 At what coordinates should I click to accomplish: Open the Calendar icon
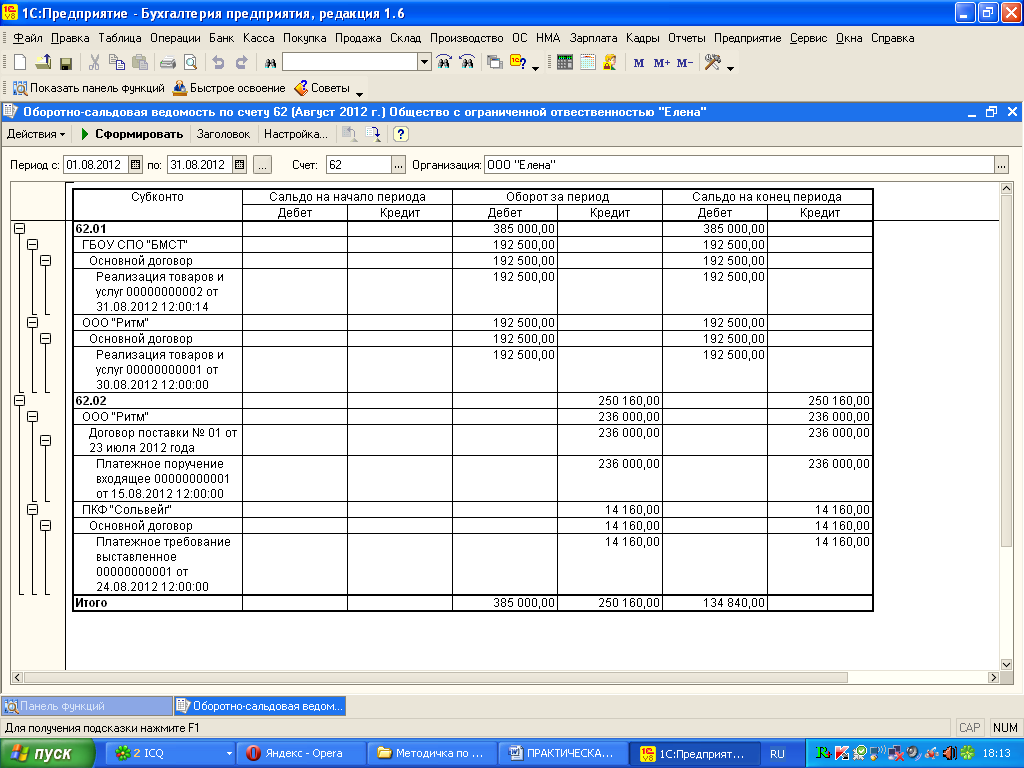click(x=588, y=63)
